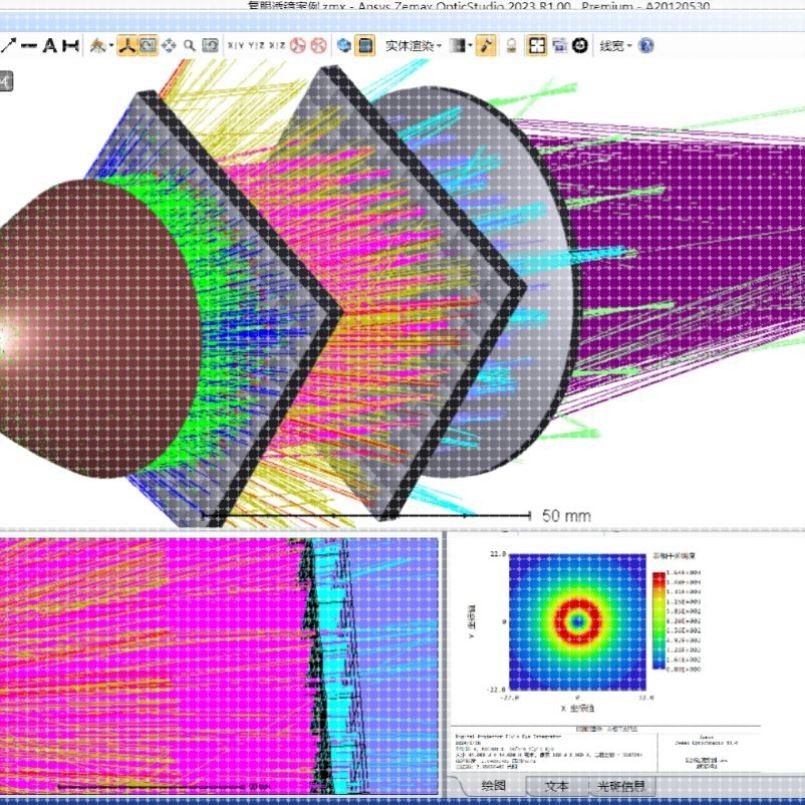Open the 线宽 line width dropdown
The width and height of the screenshot is (805, 805).
615,46
